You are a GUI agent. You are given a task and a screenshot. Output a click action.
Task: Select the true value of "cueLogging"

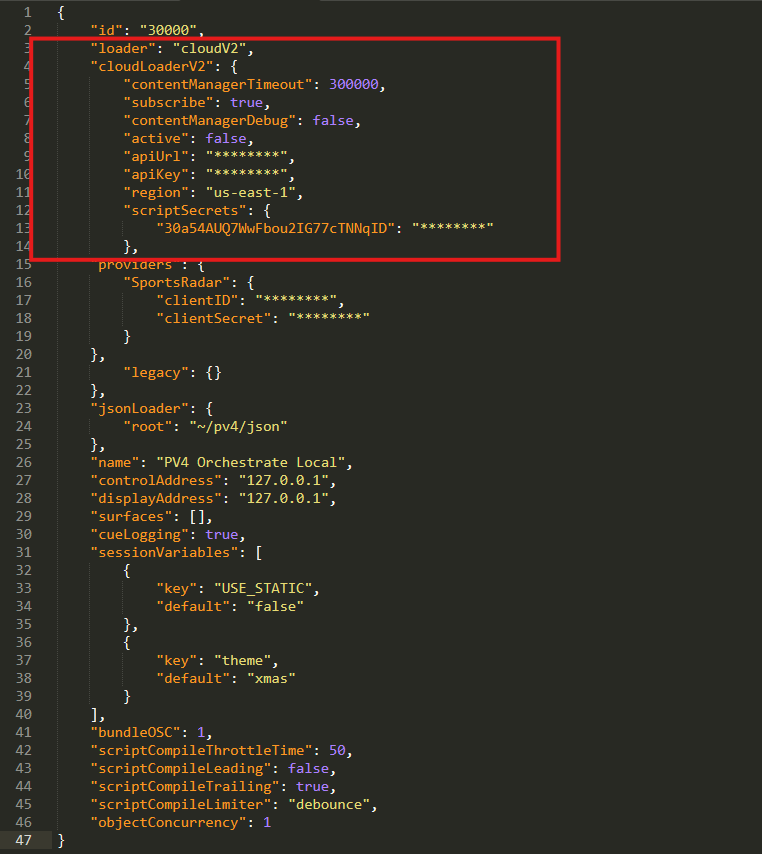(222, 534)
